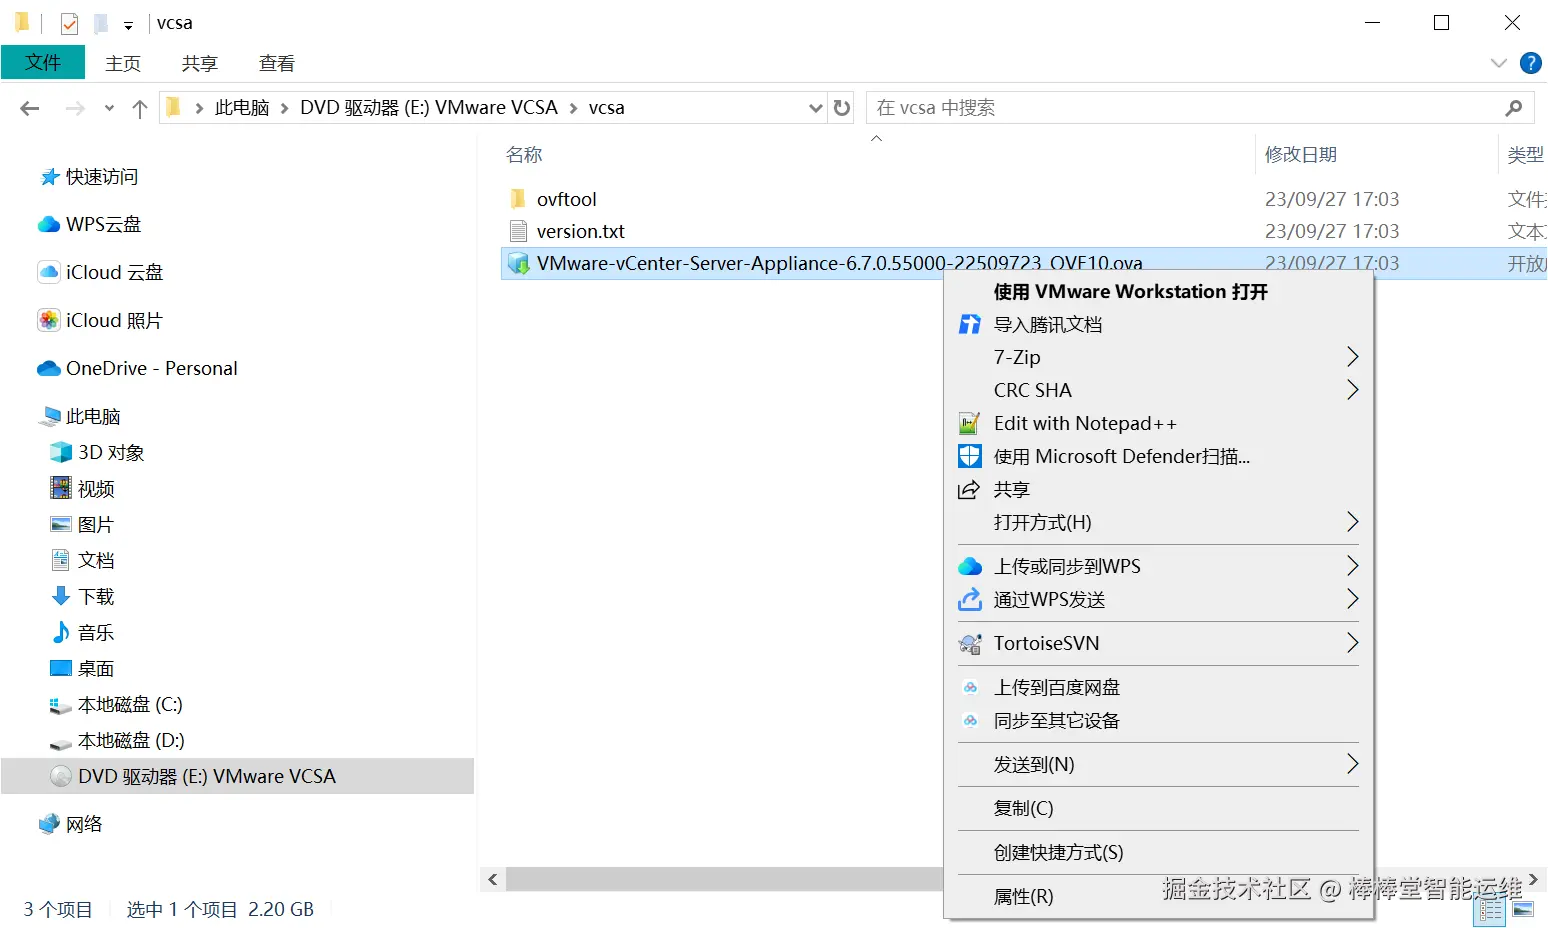Click the forward navigation arrow

tap(75, 108)
